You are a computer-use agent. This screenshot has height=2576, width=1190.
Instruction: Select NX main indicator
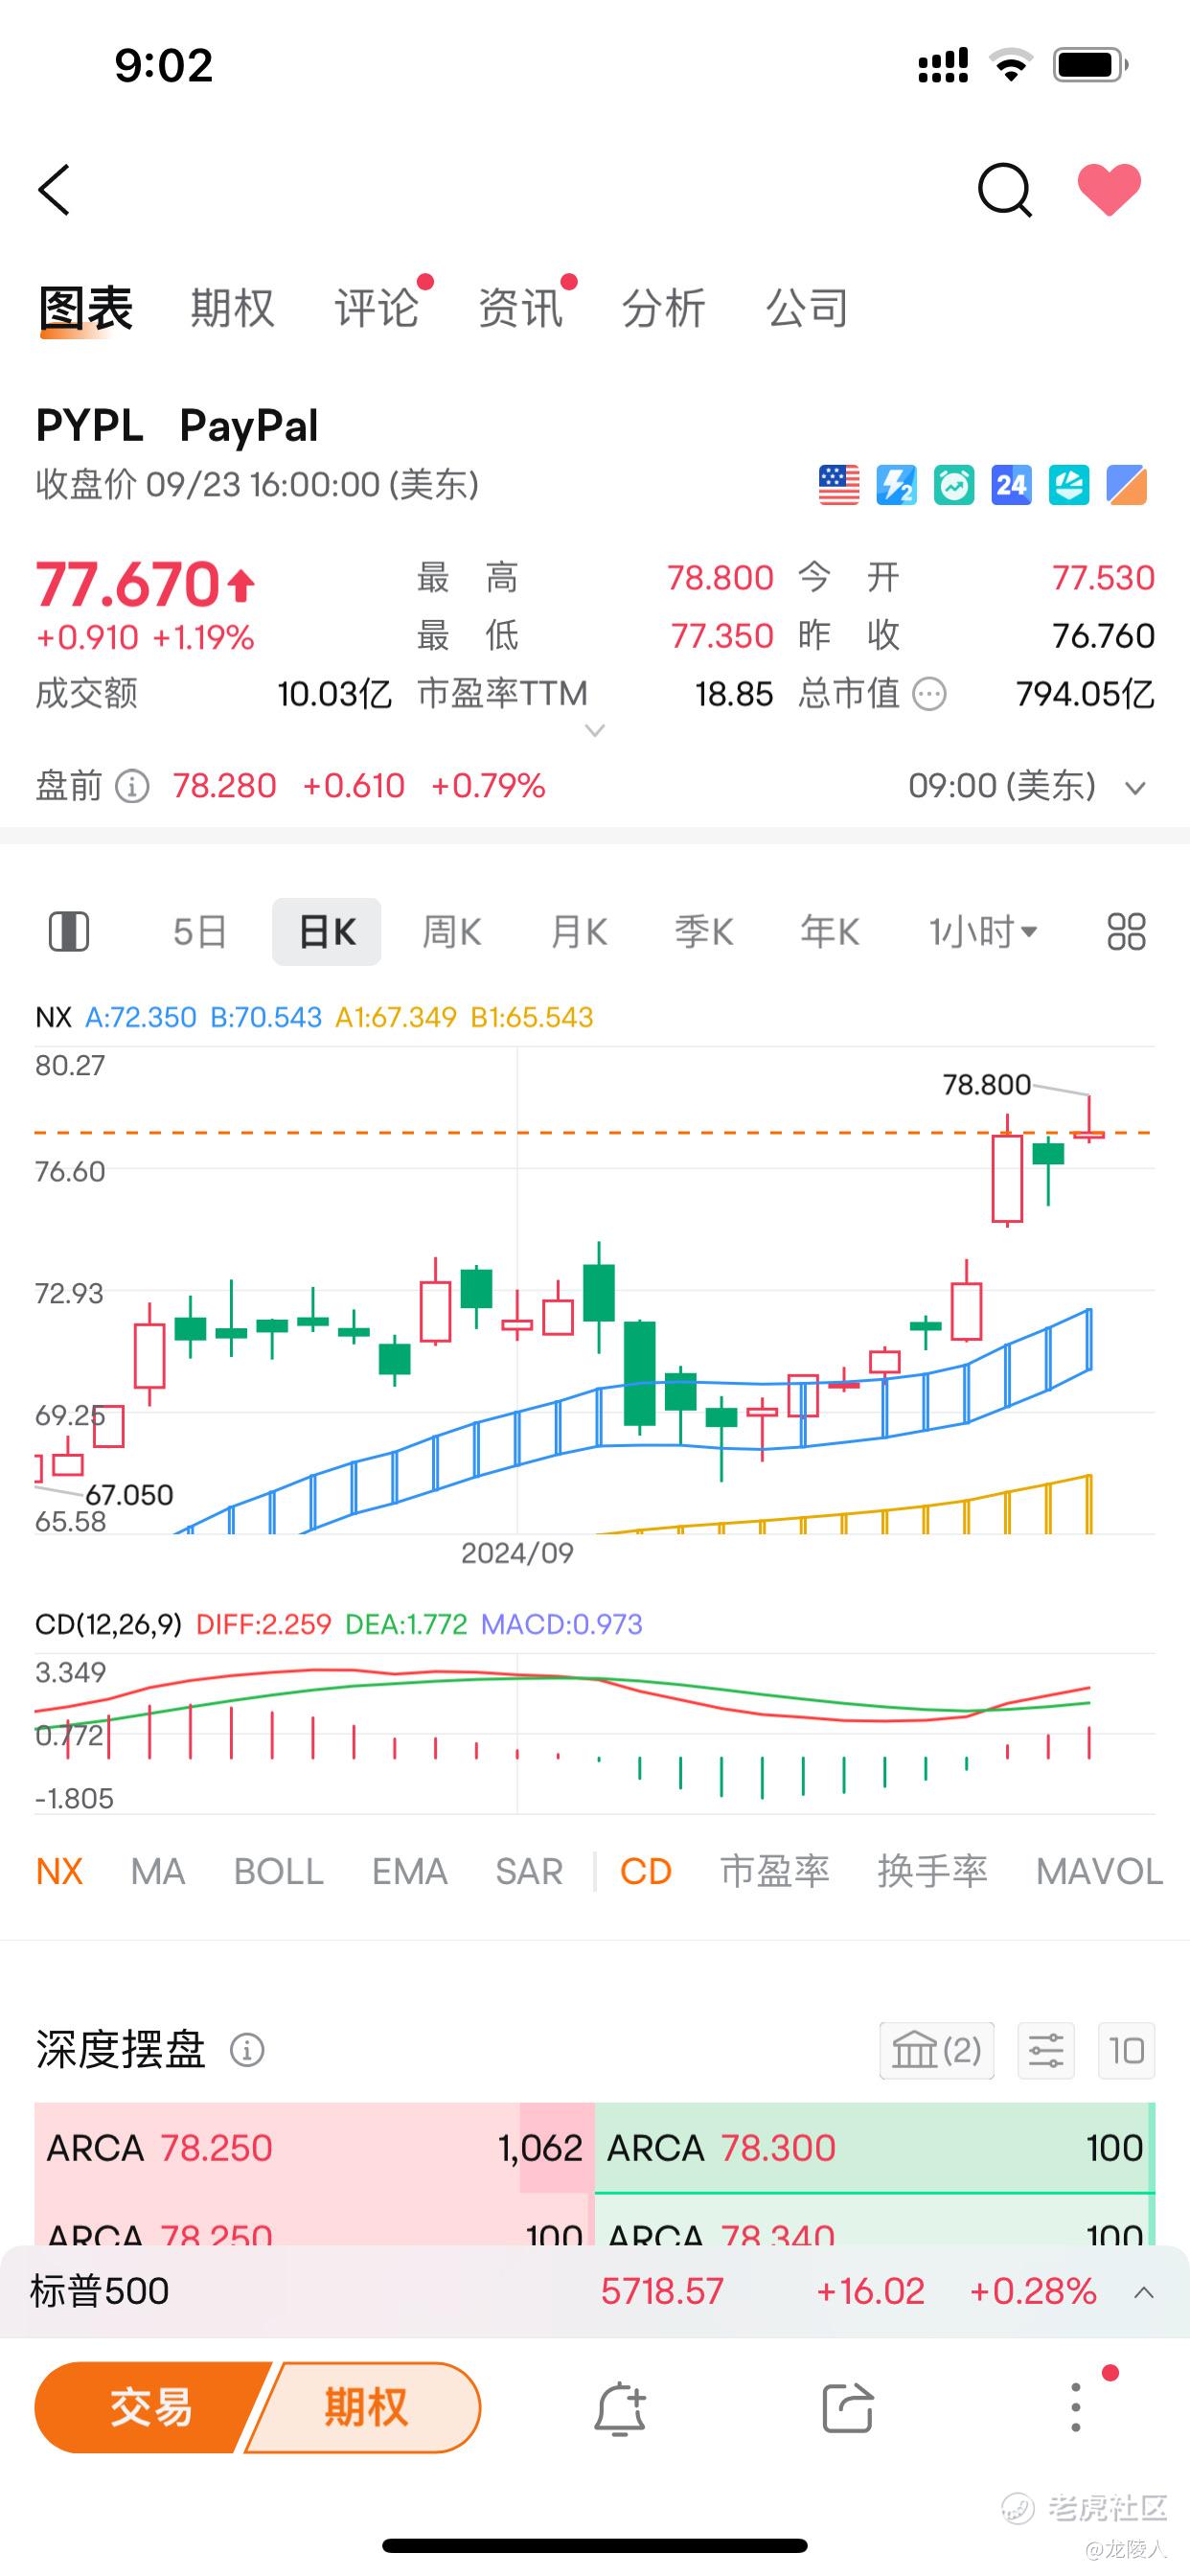(59, 1871)
